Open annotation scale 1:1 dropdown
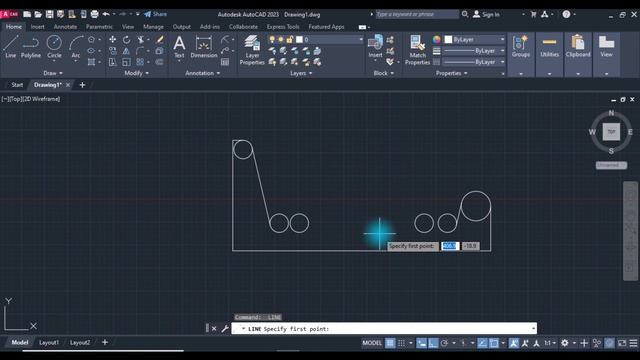 click(550, 343)
